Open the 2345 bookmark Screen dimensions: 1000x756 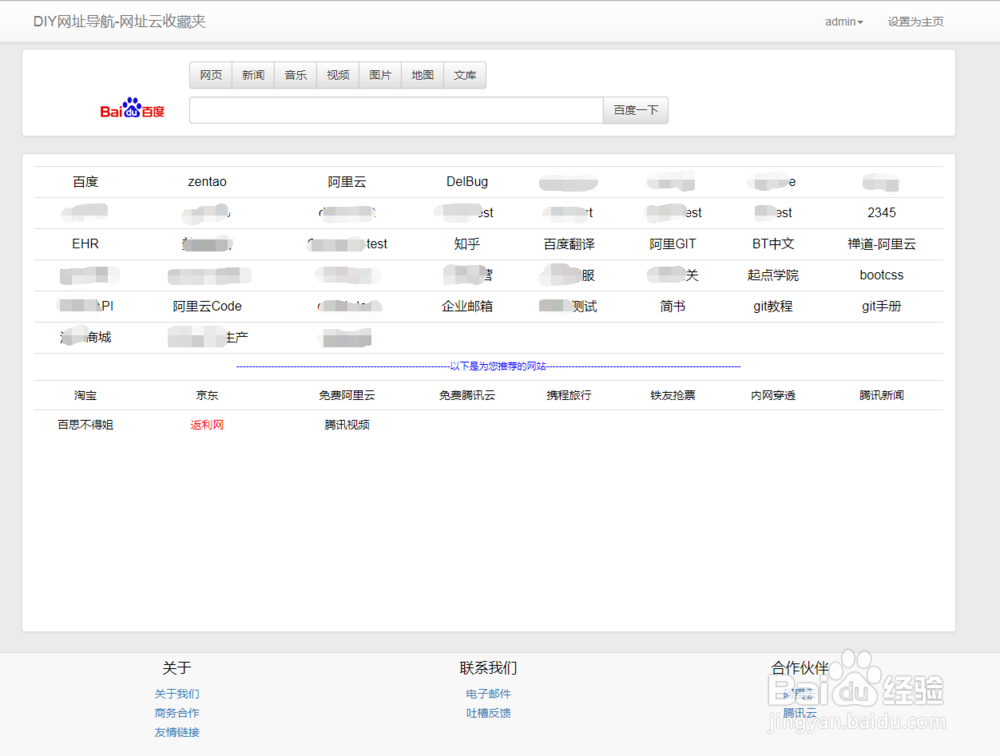pyautogui.click(x=881, y=212)
